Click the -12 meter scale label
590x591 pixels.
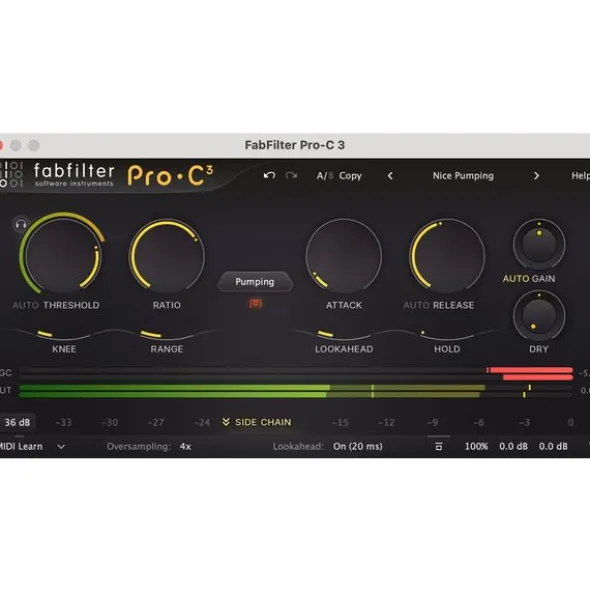tap(386, 423)
